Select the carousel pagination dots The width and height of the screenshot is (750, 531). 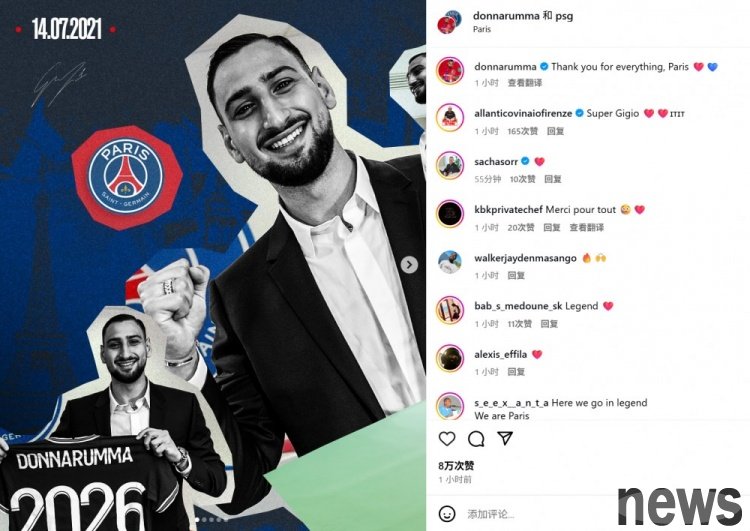coord(210,520)
